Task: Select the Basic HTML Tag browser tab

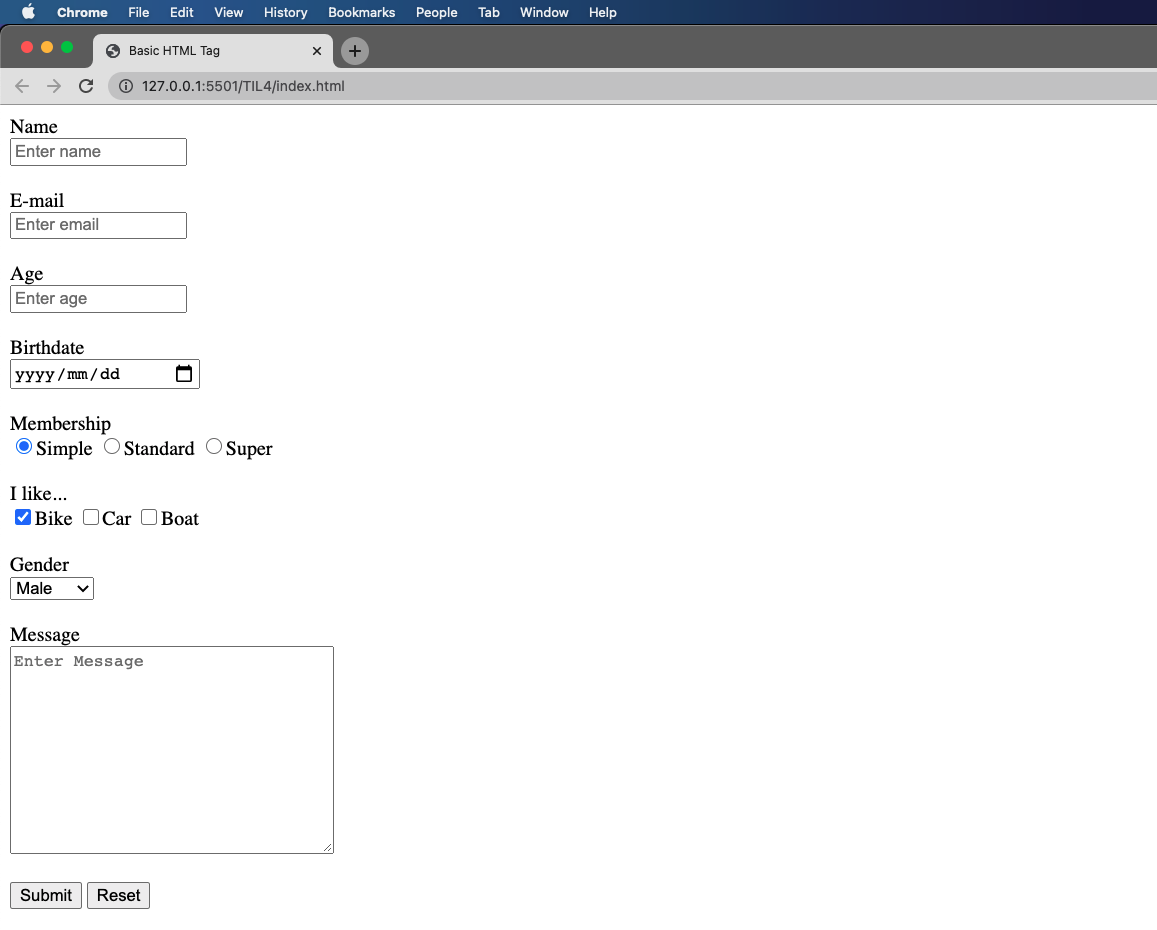Action: pos(213,51)
